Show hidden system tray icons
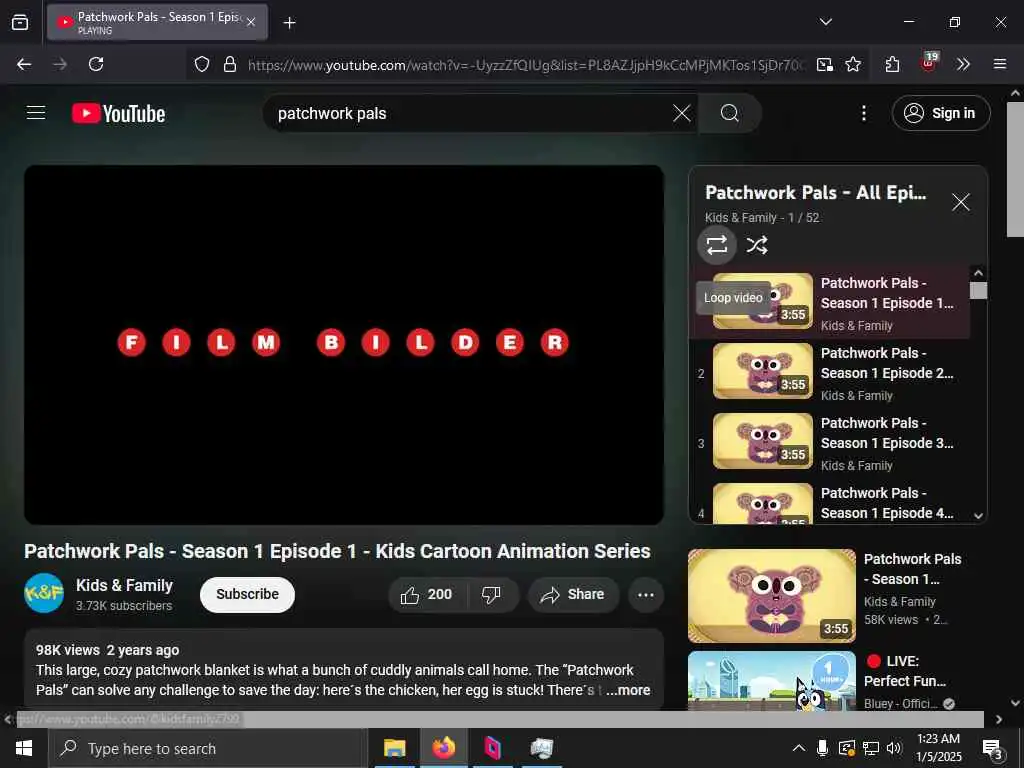 click(799, 748)
